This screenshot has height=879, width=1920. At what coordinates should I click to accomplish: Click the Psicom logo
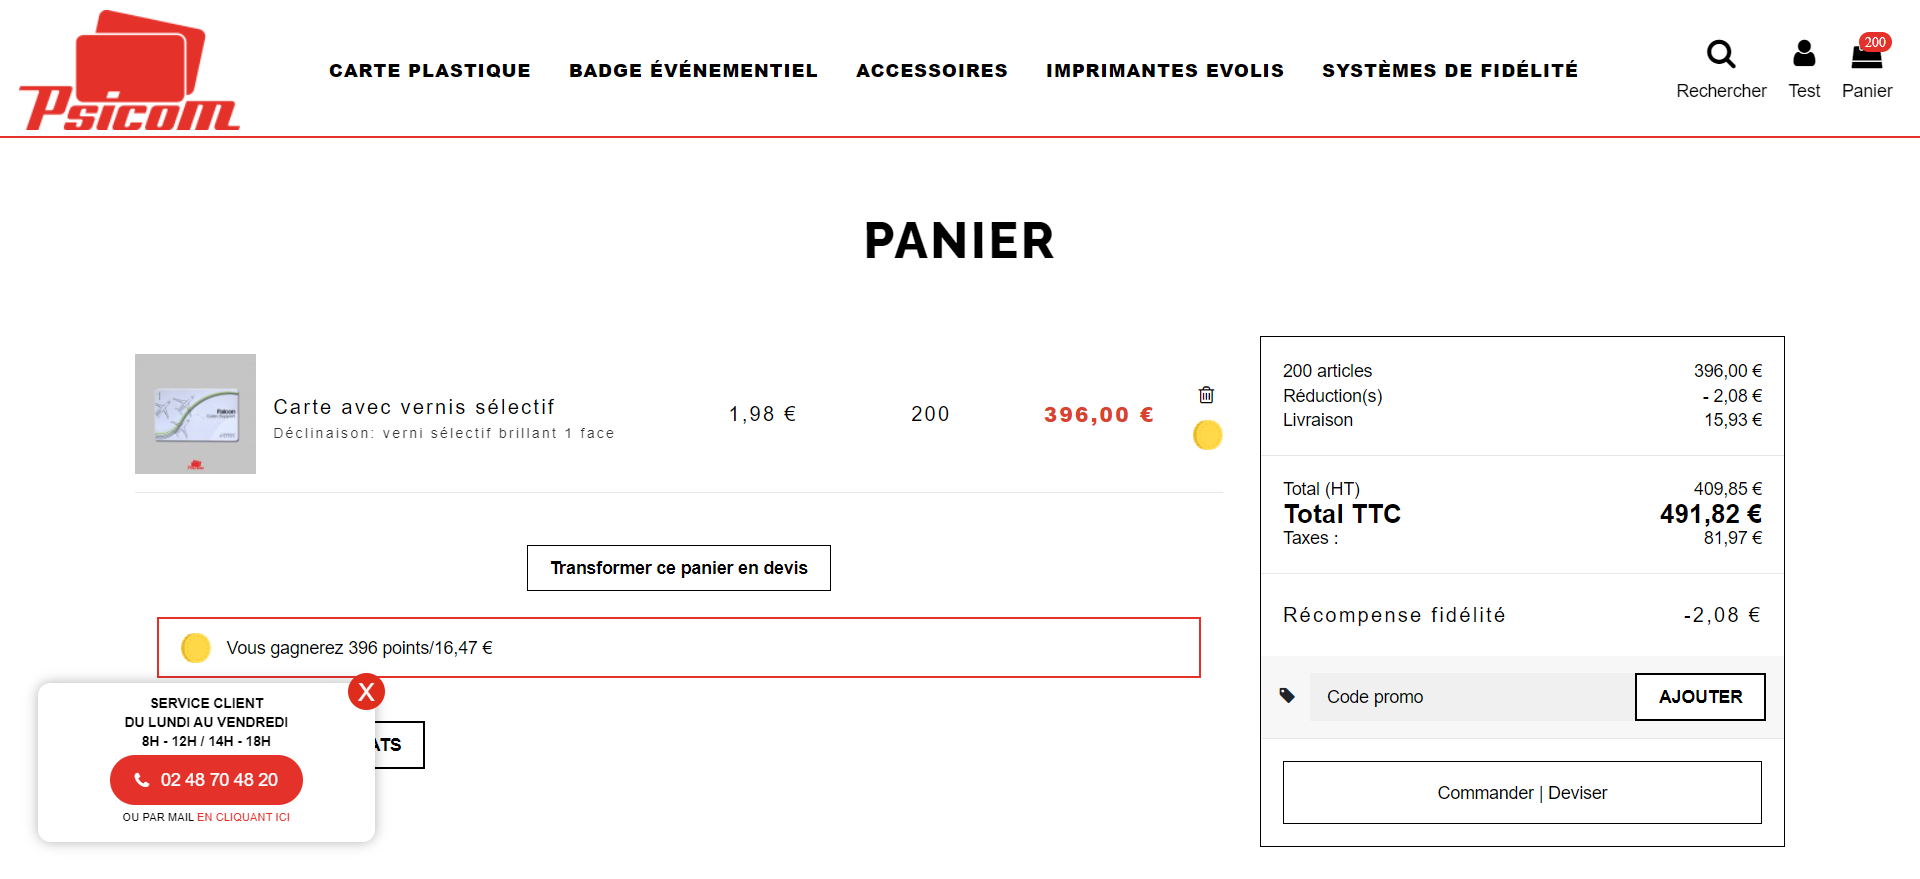pos(129,71)
